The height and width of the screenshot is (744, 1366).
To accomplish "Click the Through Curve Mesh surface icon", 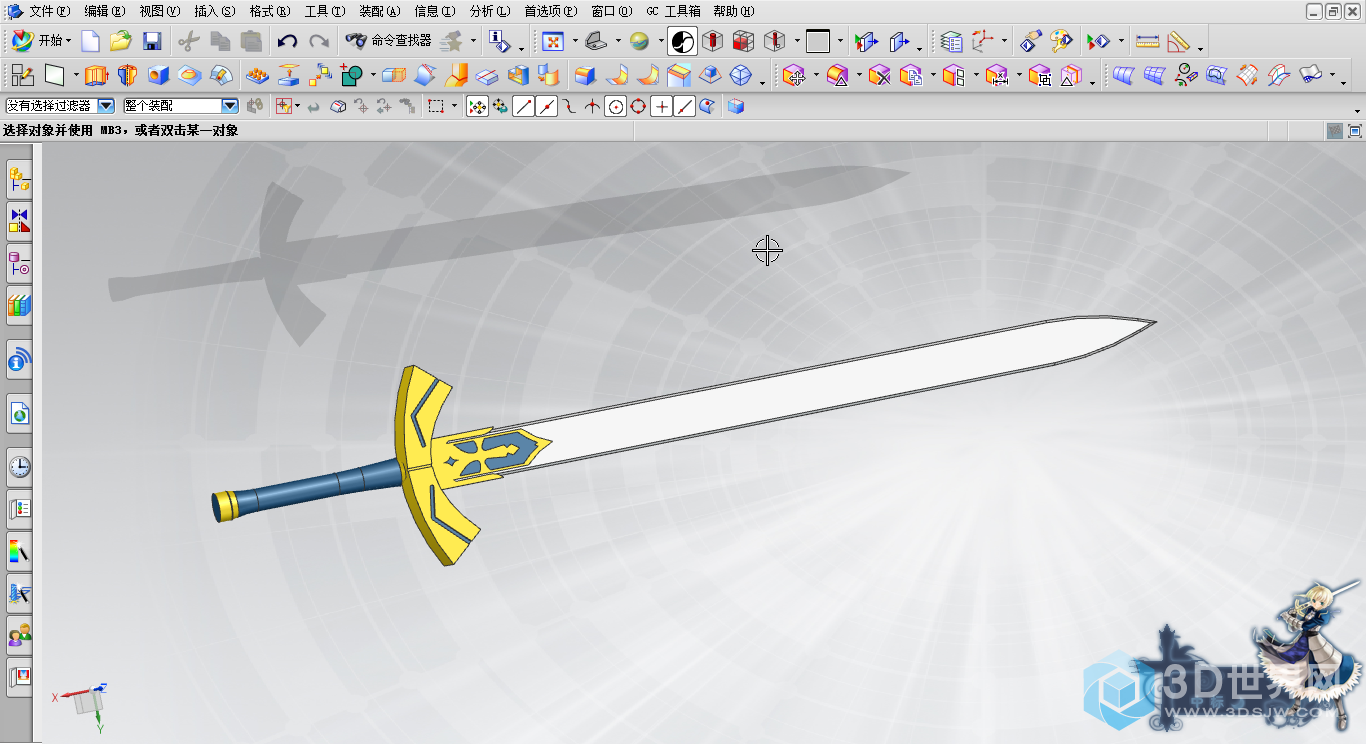I will point(1155,75).
